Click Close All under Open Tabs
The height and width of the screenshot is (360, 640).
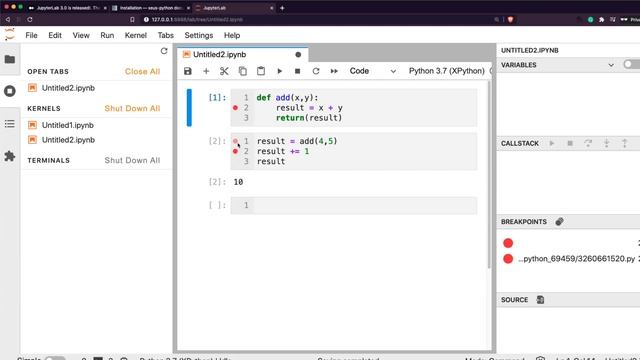tap(142, 71)
